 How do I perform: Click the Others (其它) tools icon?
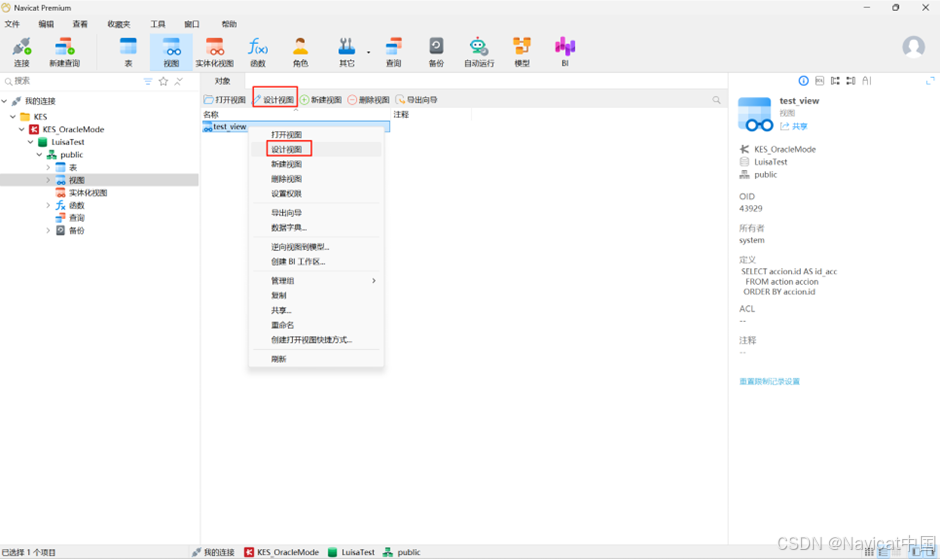(347, 52)
